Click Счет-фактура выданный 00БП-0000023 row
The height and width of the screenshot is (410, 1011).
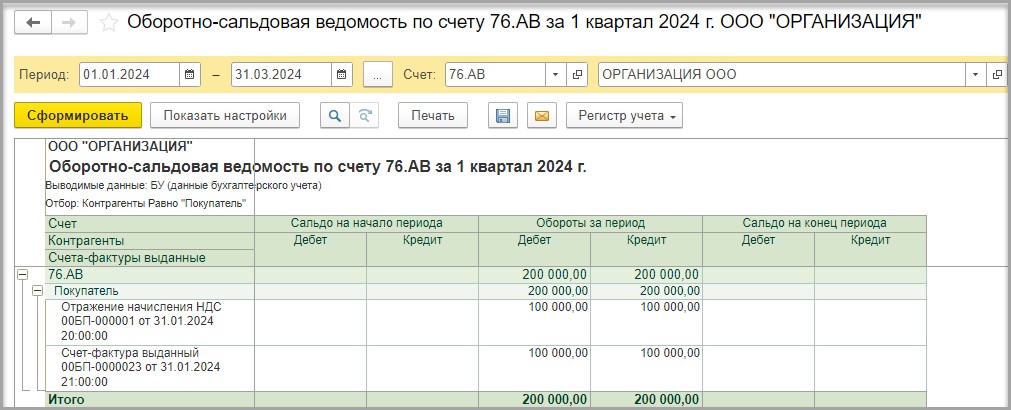point(150,367)
